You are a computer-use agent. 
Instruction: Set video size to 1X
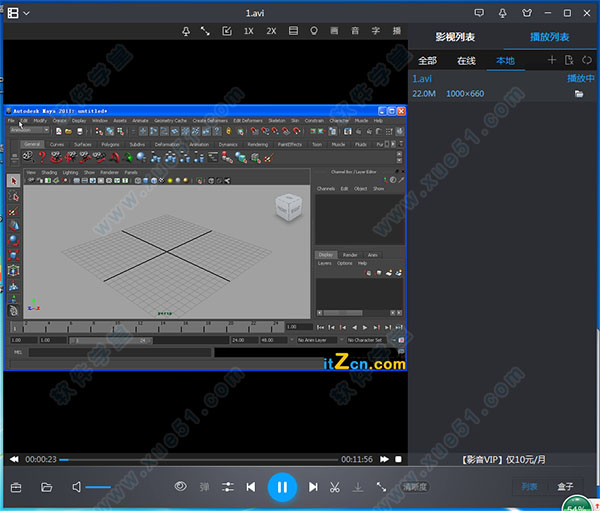[249, 31]
